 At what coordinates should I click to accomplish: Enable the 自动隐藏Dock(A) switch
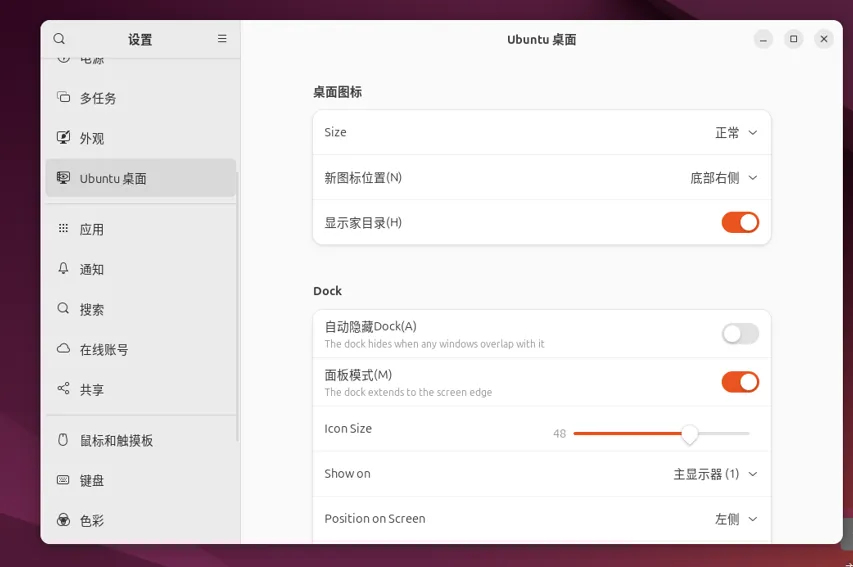[x=740, y=334]
